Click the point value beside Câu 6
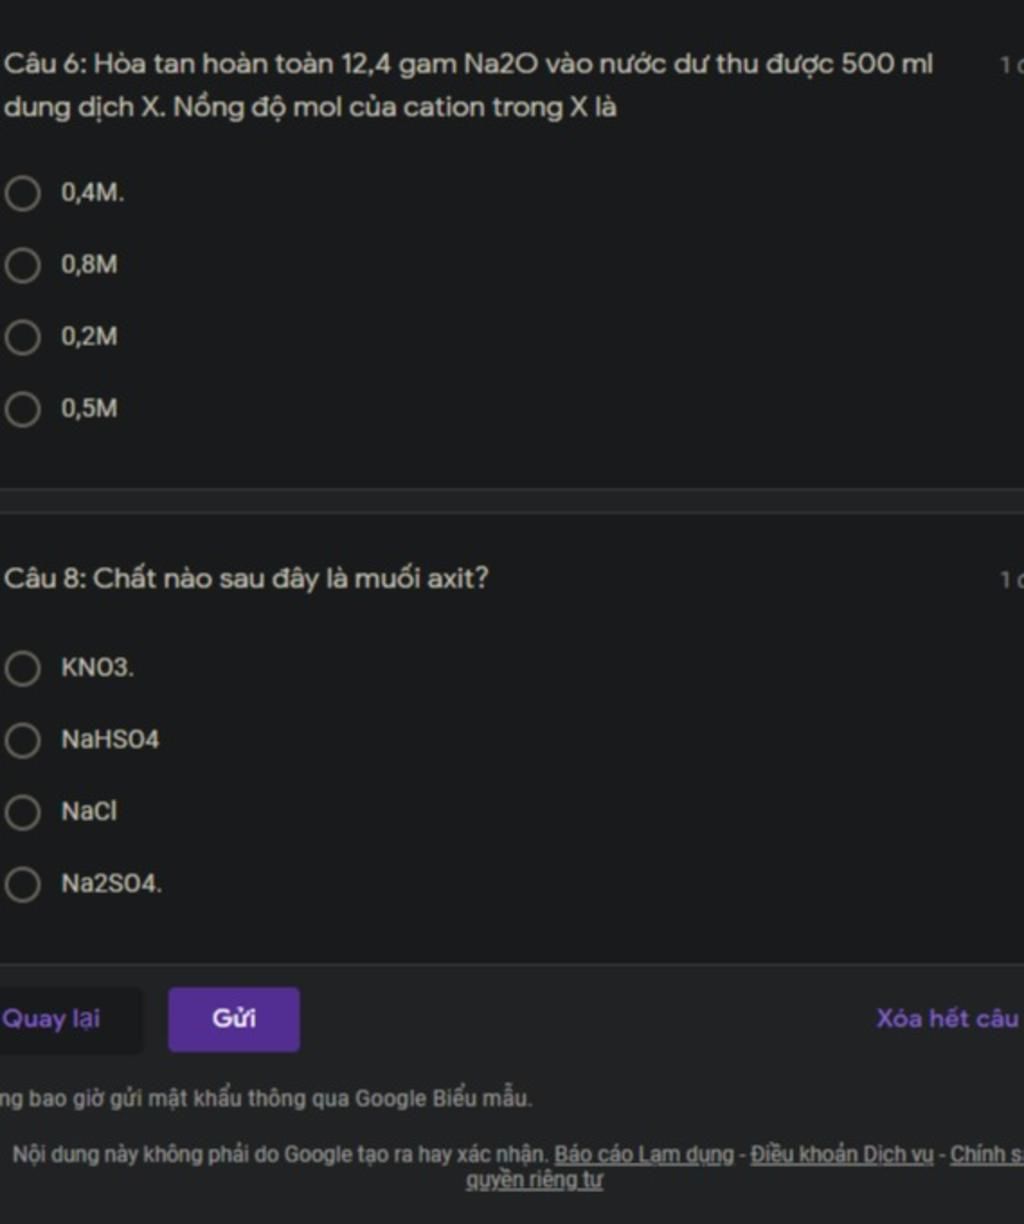Image resolution: width=1024 pixels, height=1224 pixels. [x=1011, y=65]
